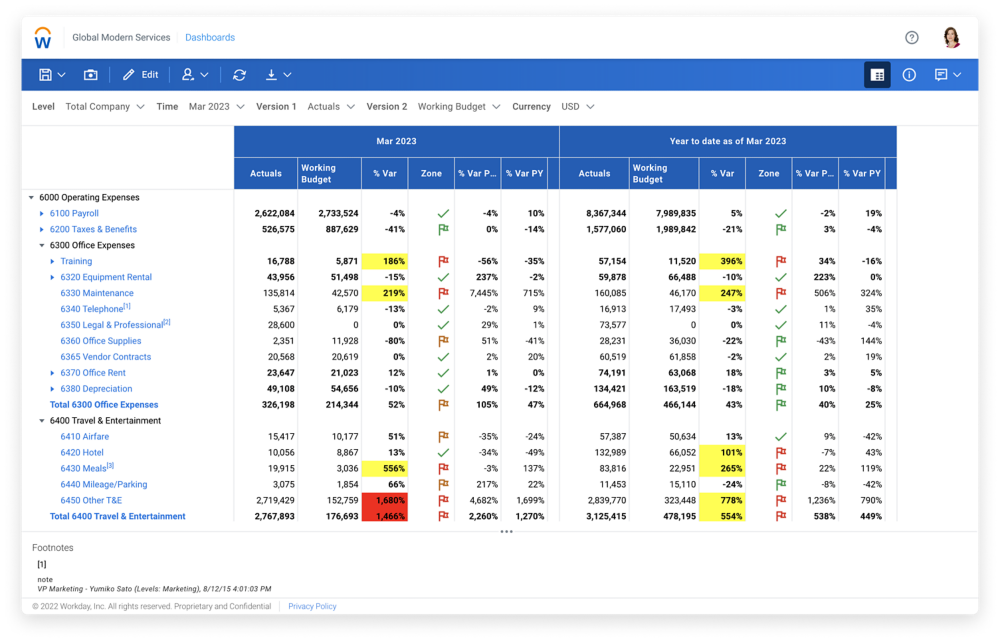Open the comments menu icon
Image resolution: width=1000 pixels, height=642 pixels.
[x=947, y=75]
